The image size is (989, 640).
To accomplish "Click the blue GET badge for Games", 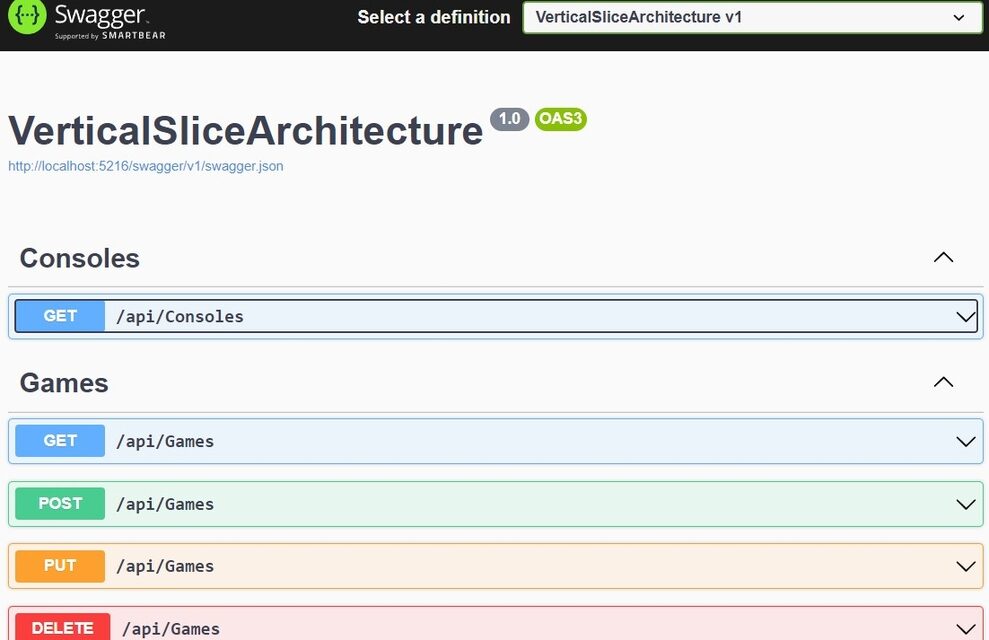I will (x=60, y=441).
